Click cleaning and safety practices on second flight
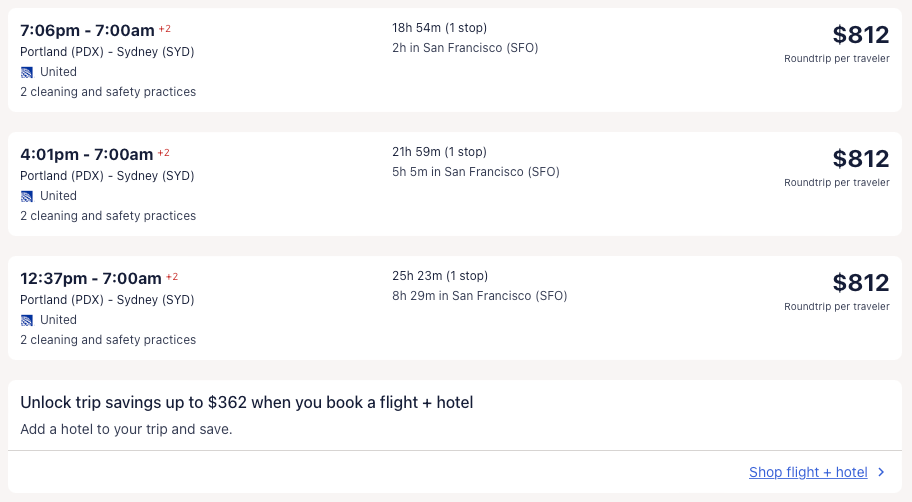912x502 pixels. click(108, 216)
